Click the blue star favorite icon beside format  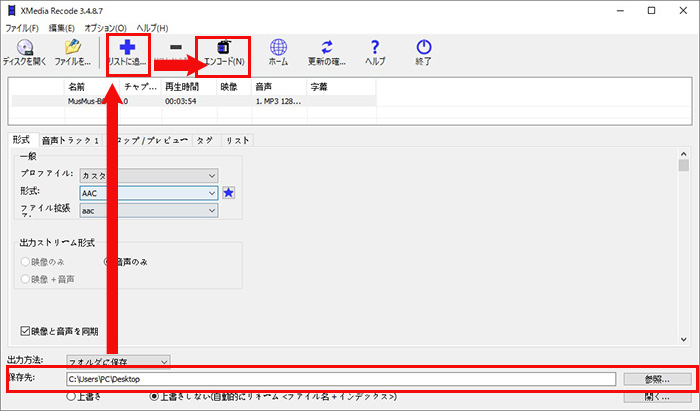point(228,192)
